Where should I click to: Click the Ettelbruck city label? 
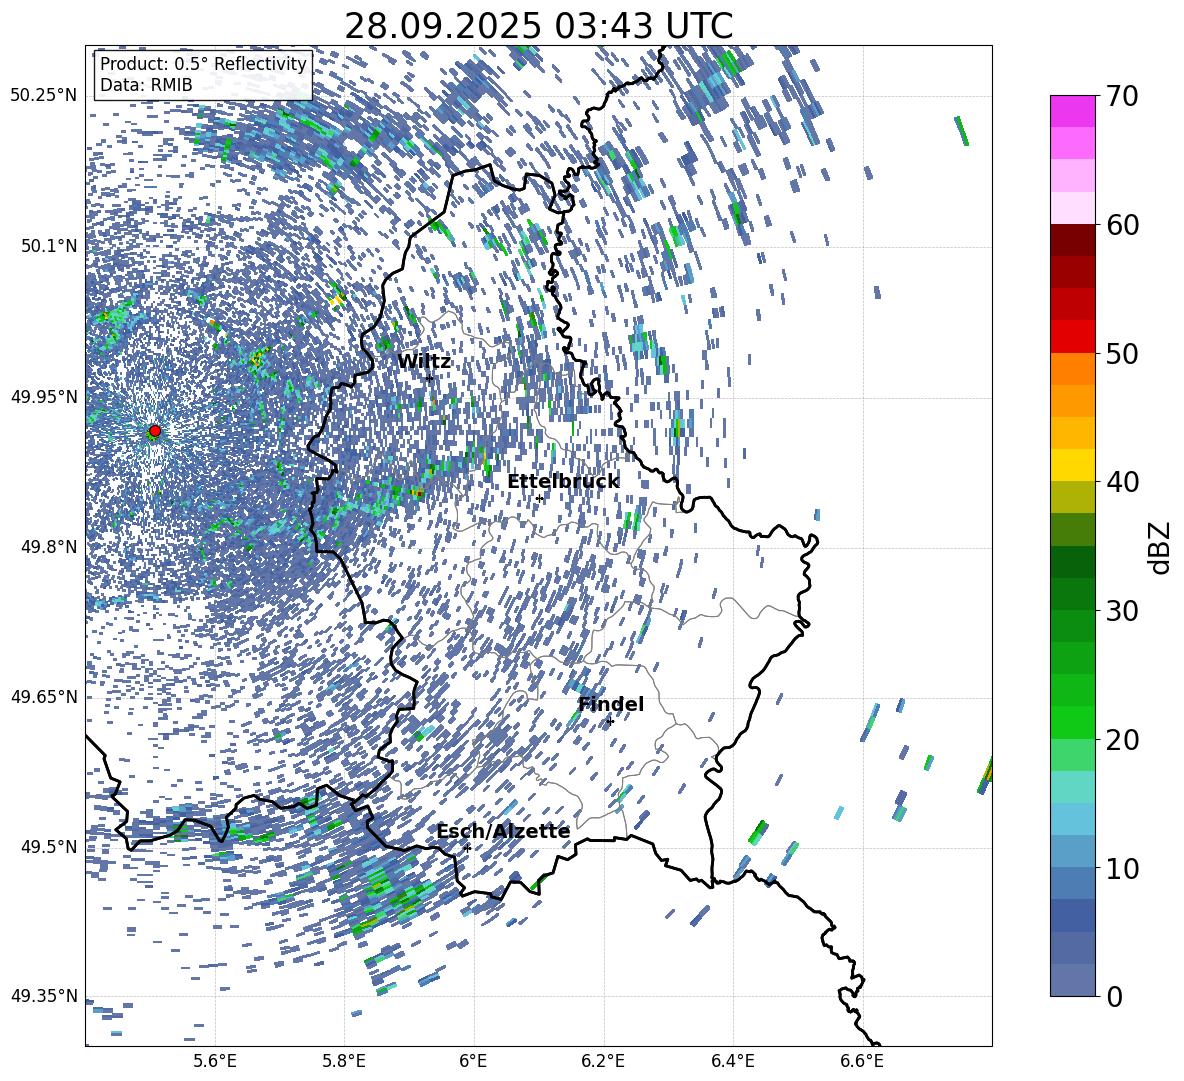tap(563, 482)
